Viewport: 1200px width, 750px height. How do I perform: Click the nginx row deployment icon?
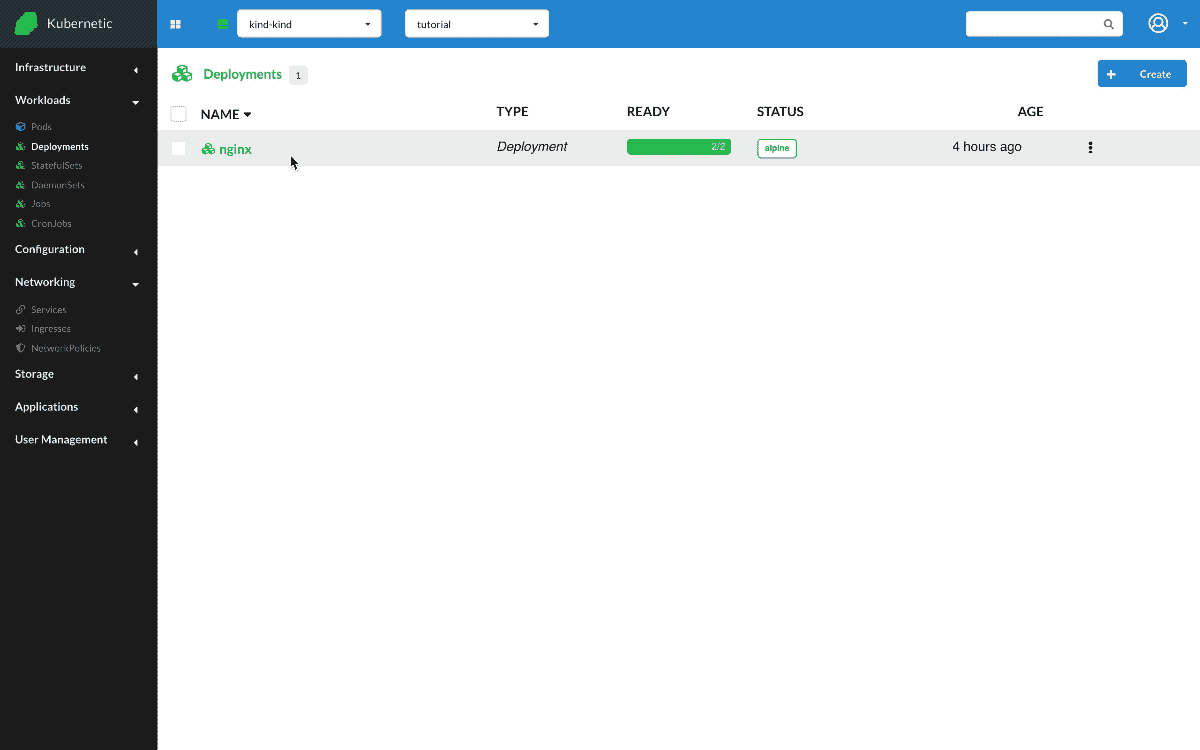coord(208,149)
